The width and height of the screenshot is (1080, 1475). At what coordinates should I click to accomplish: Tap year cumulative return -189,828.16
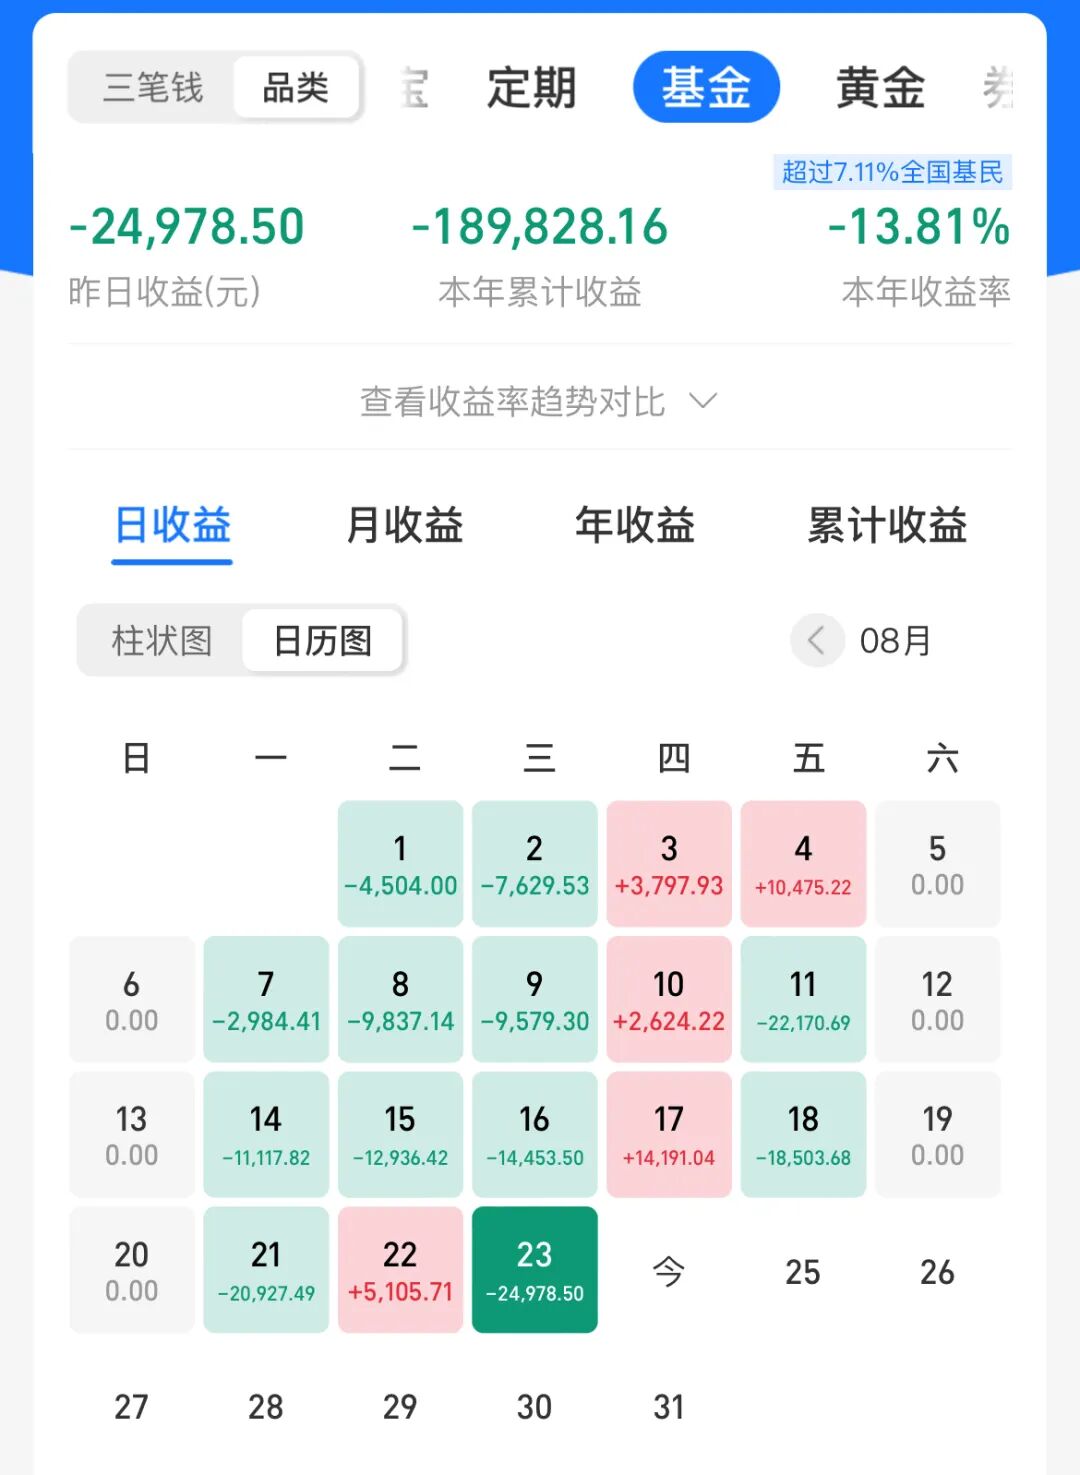tap(540, 227)
